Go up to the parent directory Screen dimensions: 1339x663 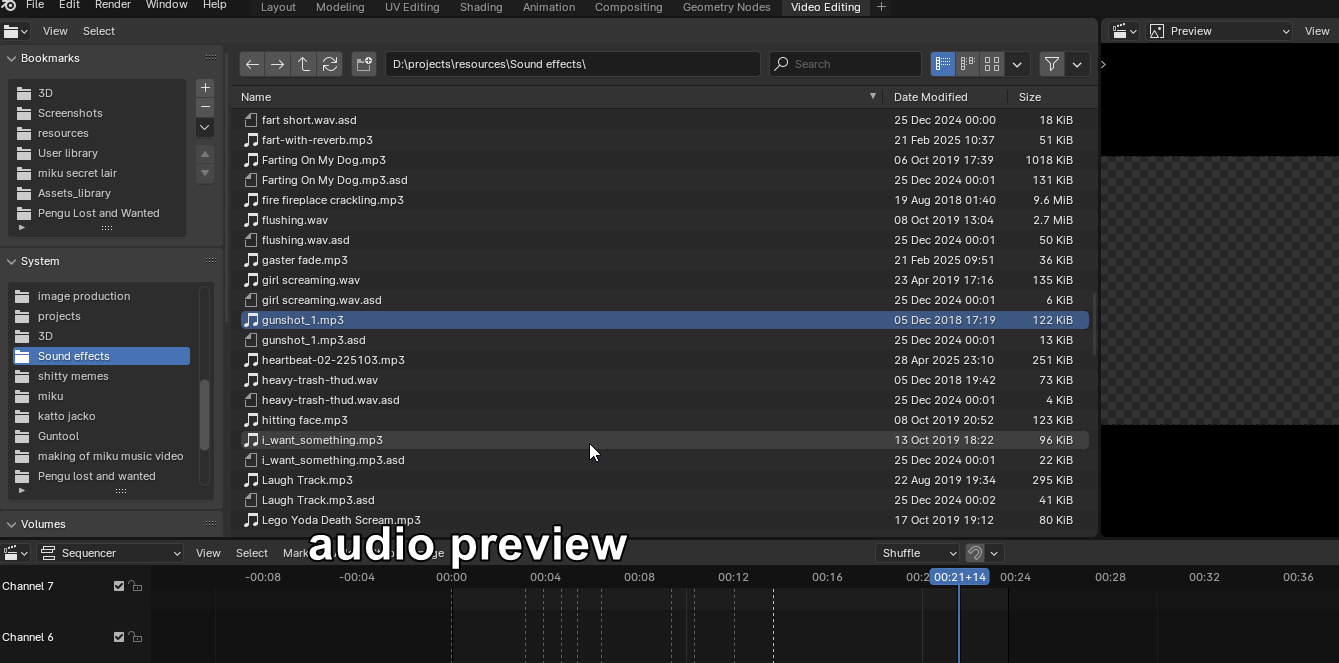(304, 64)
